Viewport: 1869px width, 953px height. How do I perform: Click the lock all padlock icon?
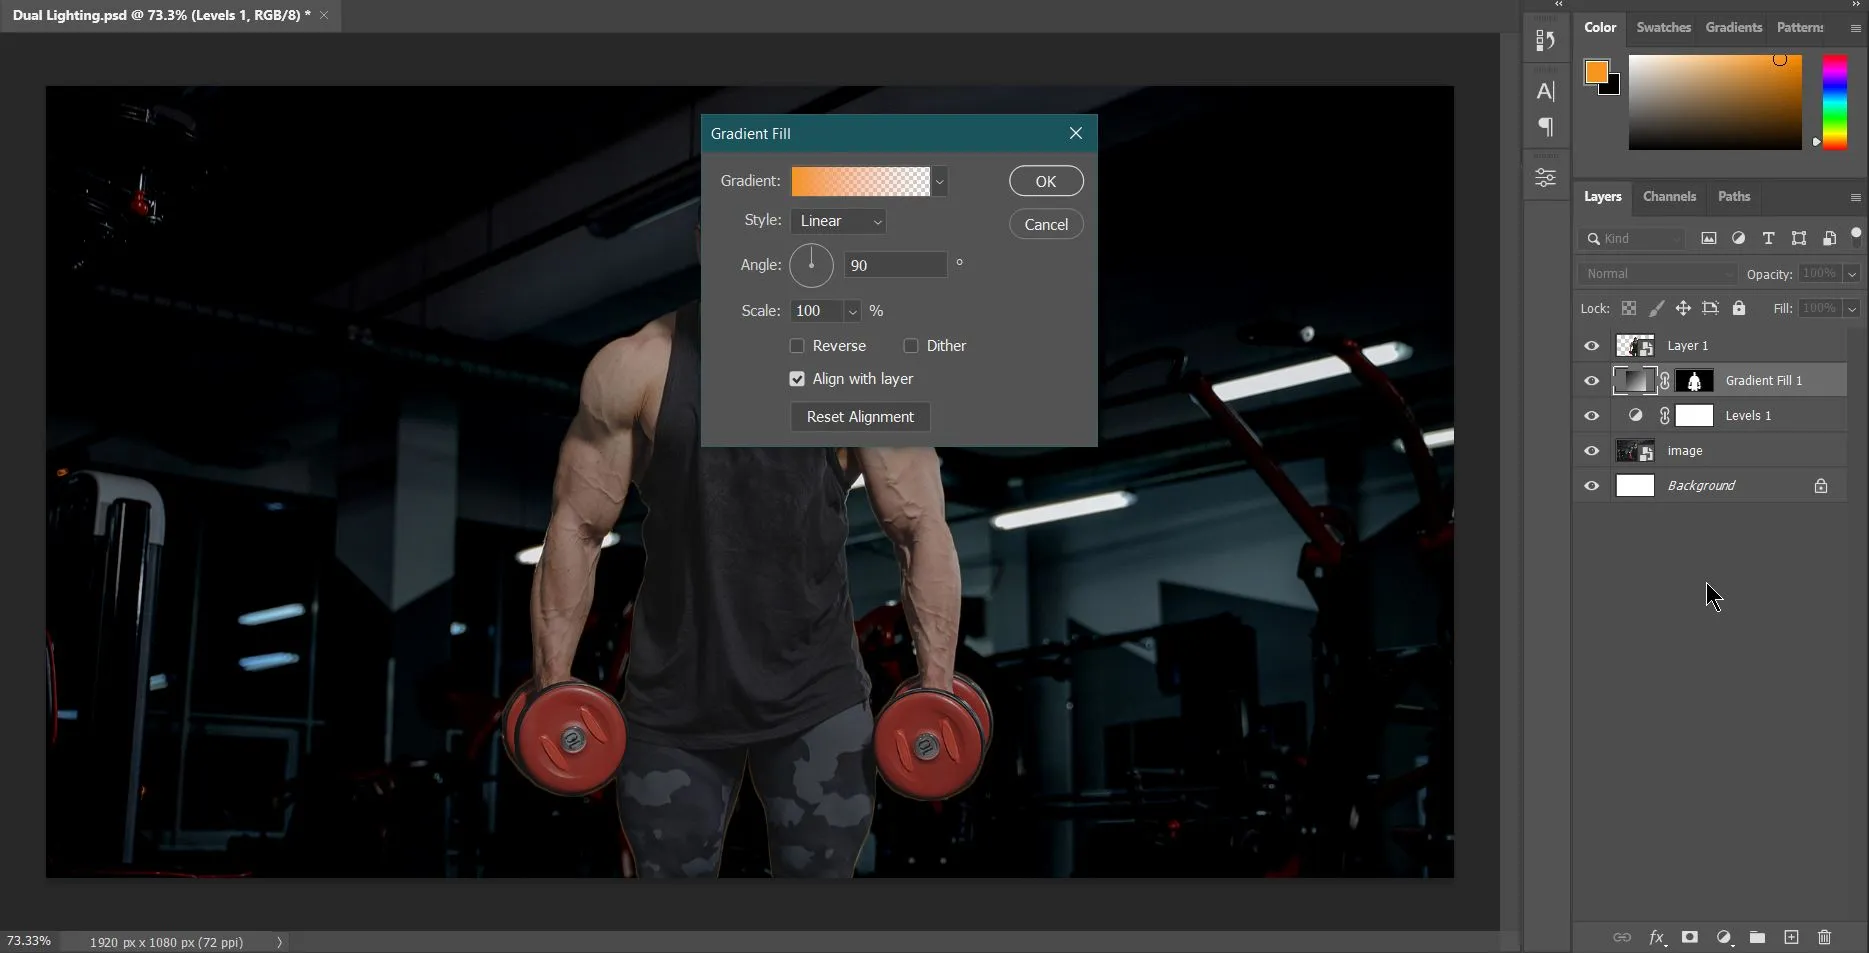pyautogui.click(x=1739, y=308)
